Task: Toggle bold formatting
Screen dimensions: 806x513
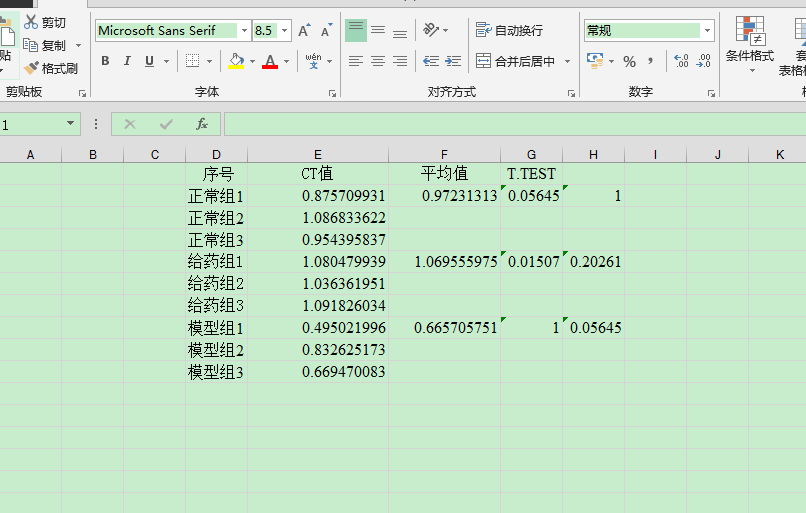Action: 105,61
